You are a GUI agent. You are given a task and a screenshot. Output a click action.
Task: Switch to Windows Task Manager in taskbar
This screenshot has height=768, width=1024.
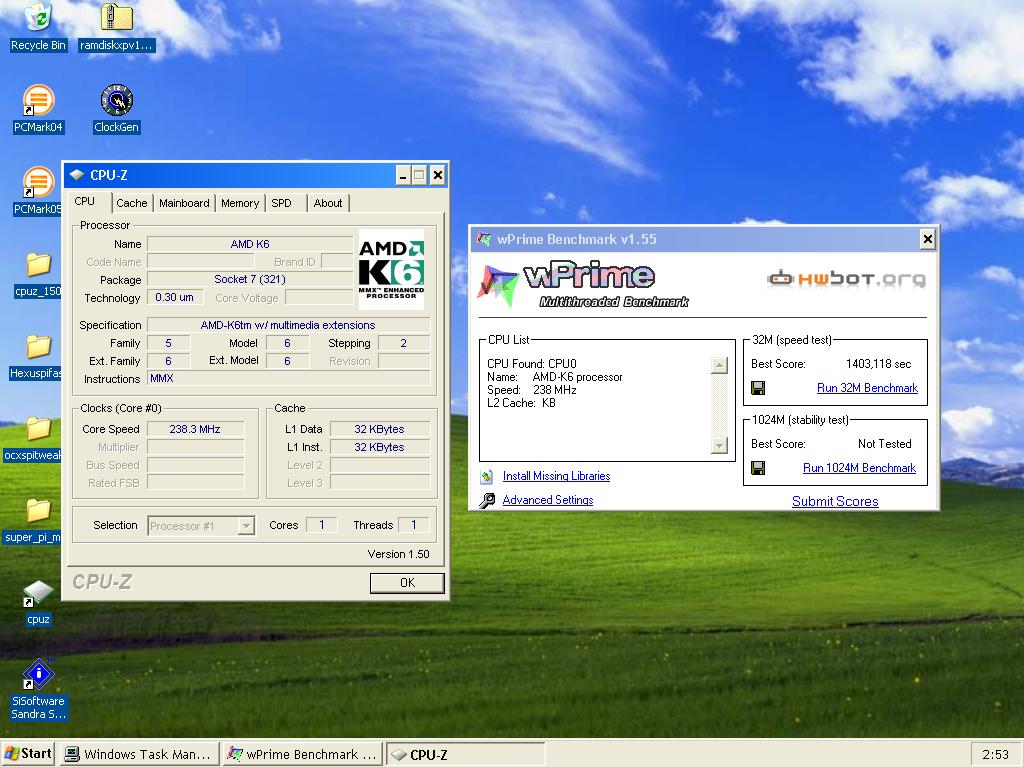point(139,754)
